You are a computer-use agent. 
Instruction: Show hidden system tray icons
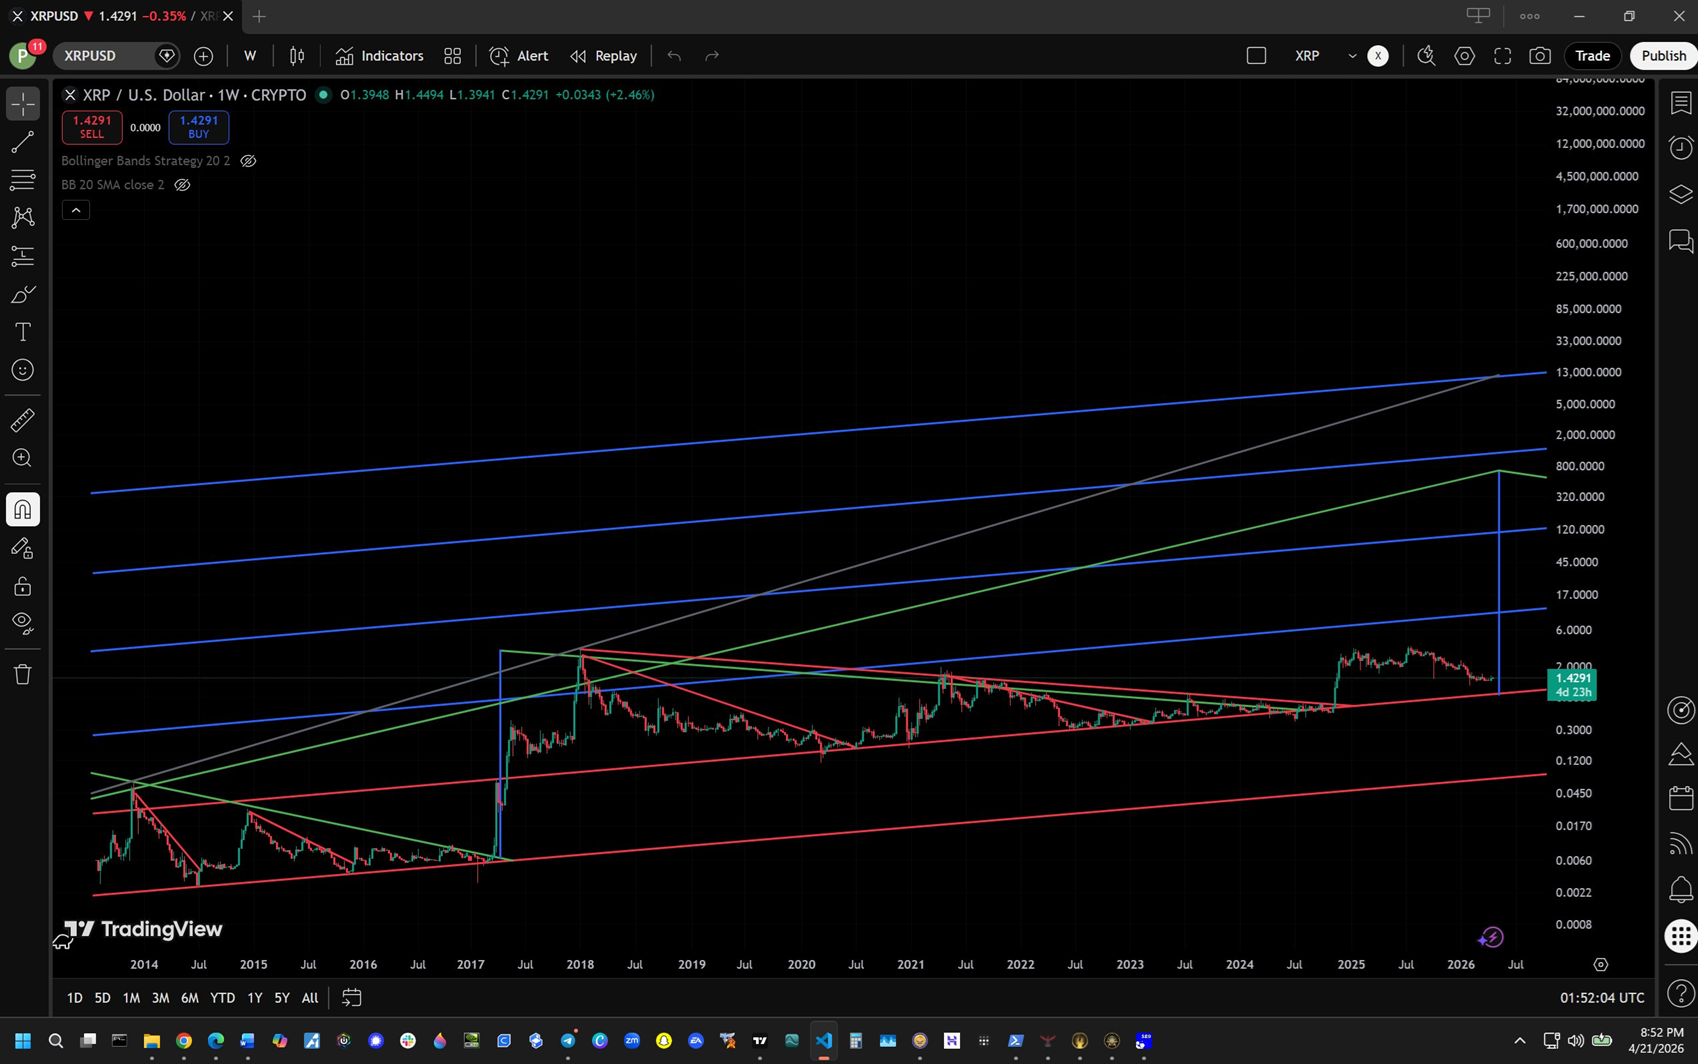point(1520,1041)
